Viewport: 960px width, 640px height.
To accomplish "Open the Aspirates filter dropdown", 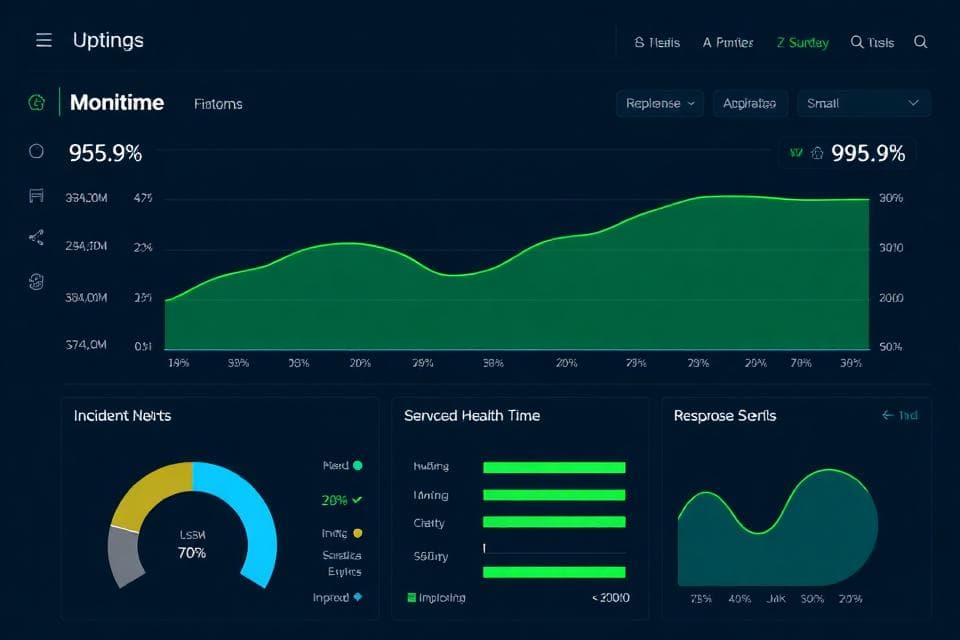I will point(750,103).
